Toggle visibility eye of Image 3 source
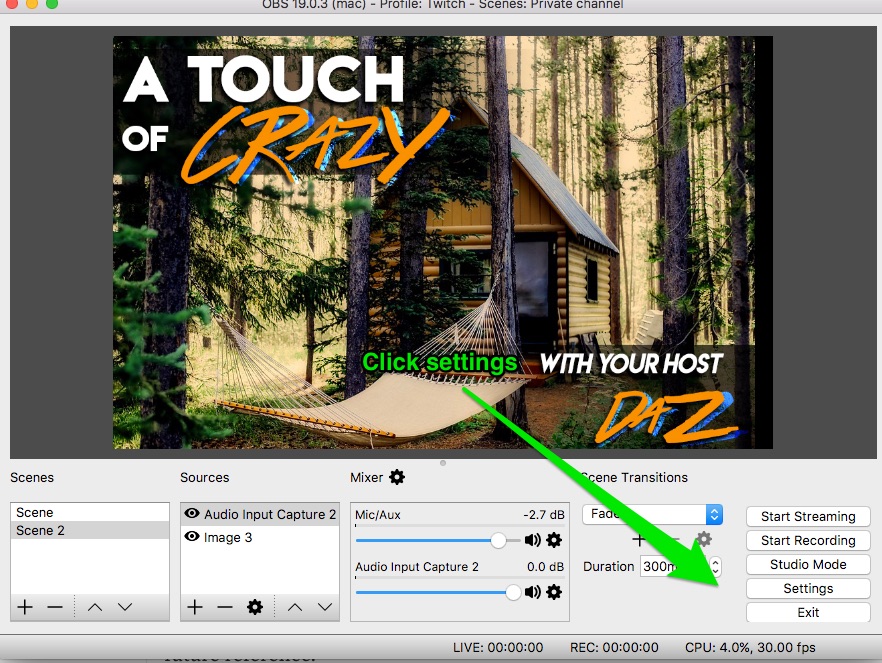This screenshot has height=663, width=882. coord(192,536)
